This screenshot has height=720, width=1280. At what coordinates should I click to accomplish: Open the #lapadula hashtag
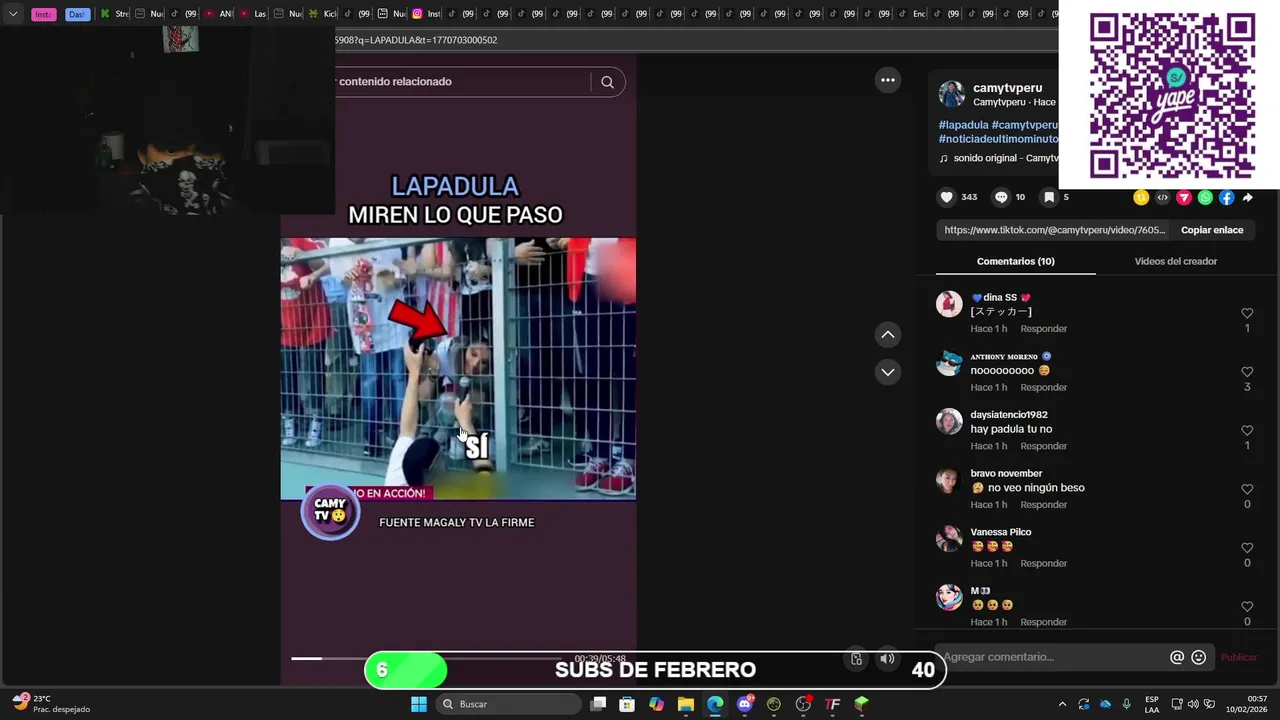click(963, 125)
